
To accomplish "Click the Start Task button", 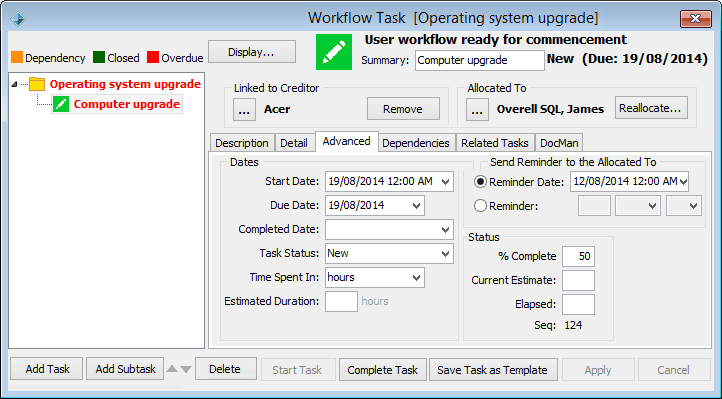I will tap(297, 370).
